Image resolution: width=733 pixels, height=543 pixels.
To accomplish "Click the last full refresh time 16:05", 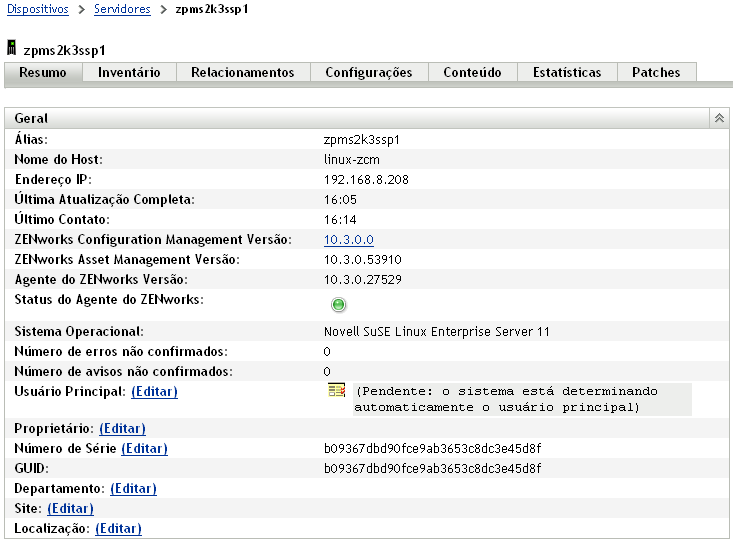I will coord(340,200).
